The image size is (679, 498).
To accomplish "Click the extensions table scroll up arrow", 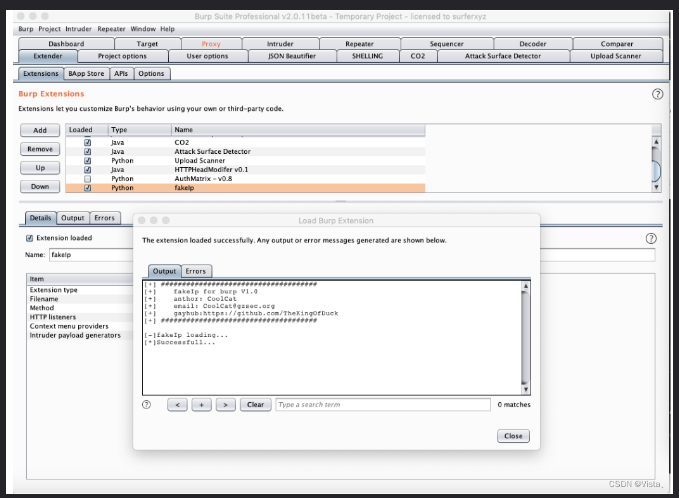I will point(656,142).
